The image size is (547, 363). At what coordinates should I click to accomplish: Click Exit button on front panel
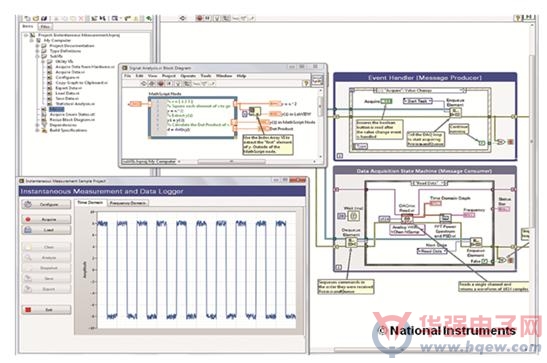[46, 310]
